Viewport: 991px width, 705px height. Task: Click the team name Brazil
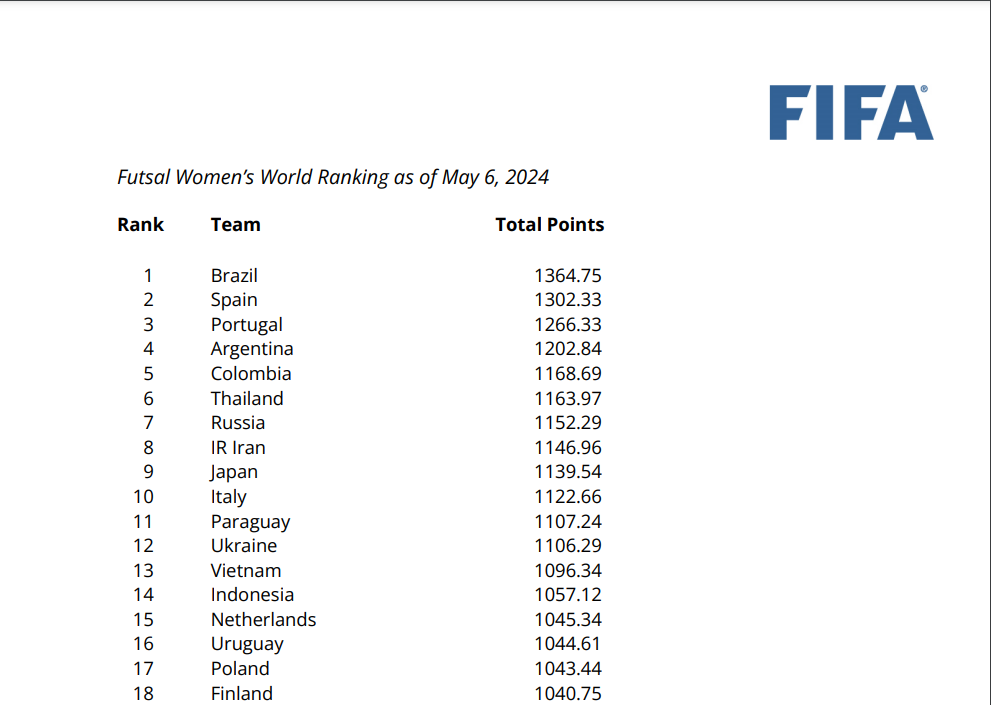pyautogui.click(x=234, y=275)
